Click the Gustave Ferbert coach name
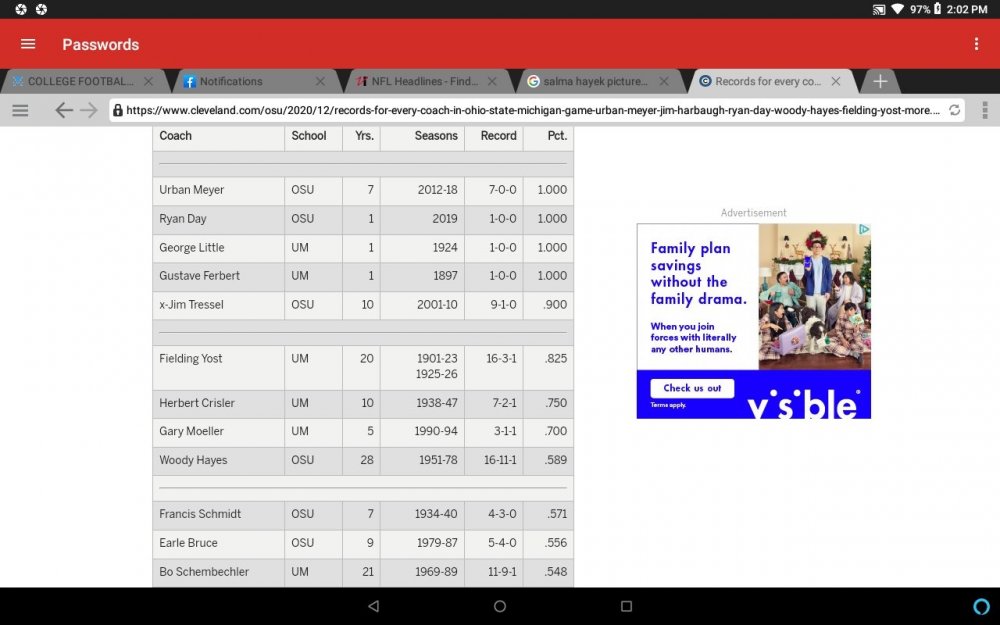 (200, 276)
